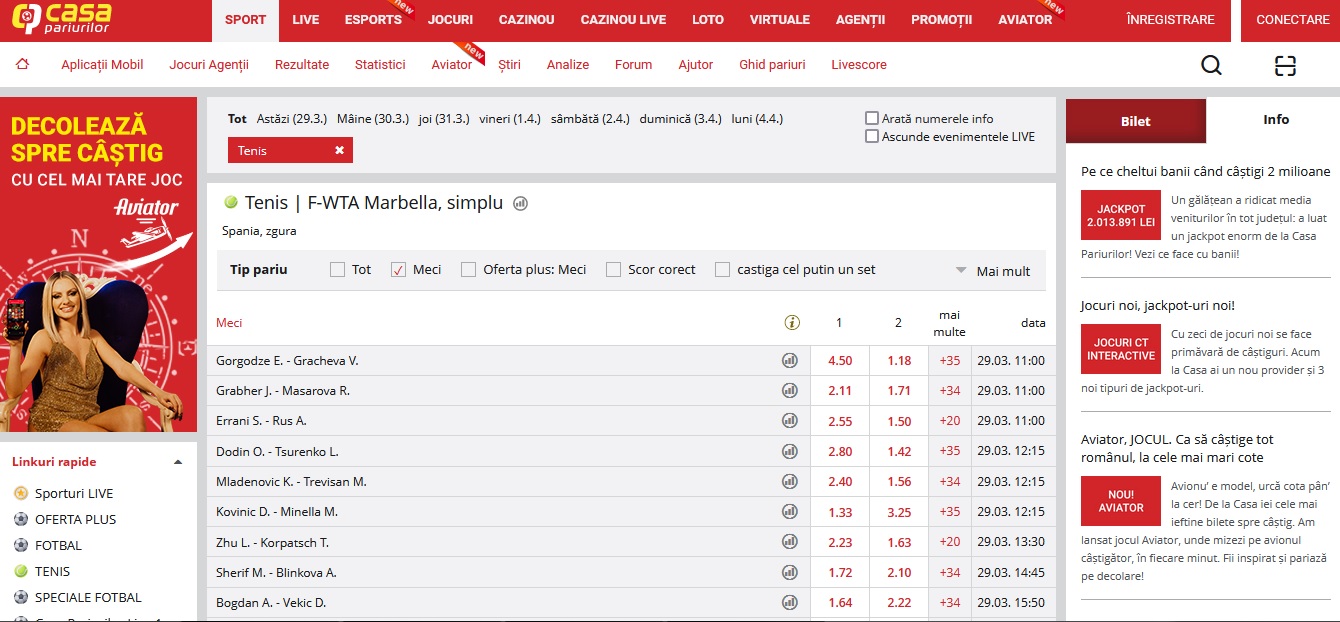Switch to the Bilet tab
Image resolution: width=1340 pixels, height=622 pixels.
pyautogui.click(x=1136, y=121)
